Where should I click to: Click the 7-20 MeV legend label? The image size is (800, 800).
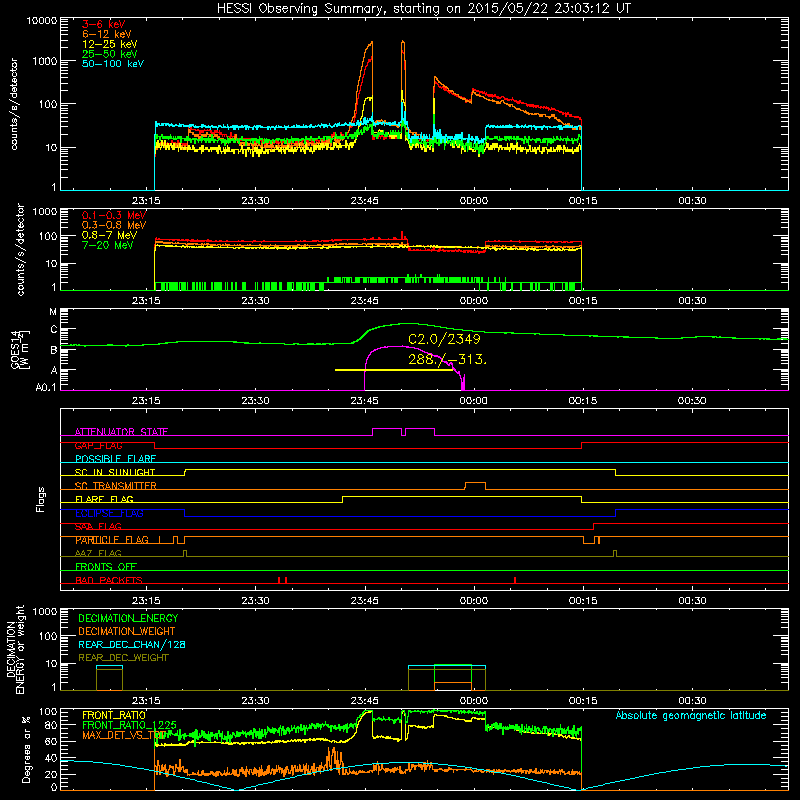[x=108, y=245]
